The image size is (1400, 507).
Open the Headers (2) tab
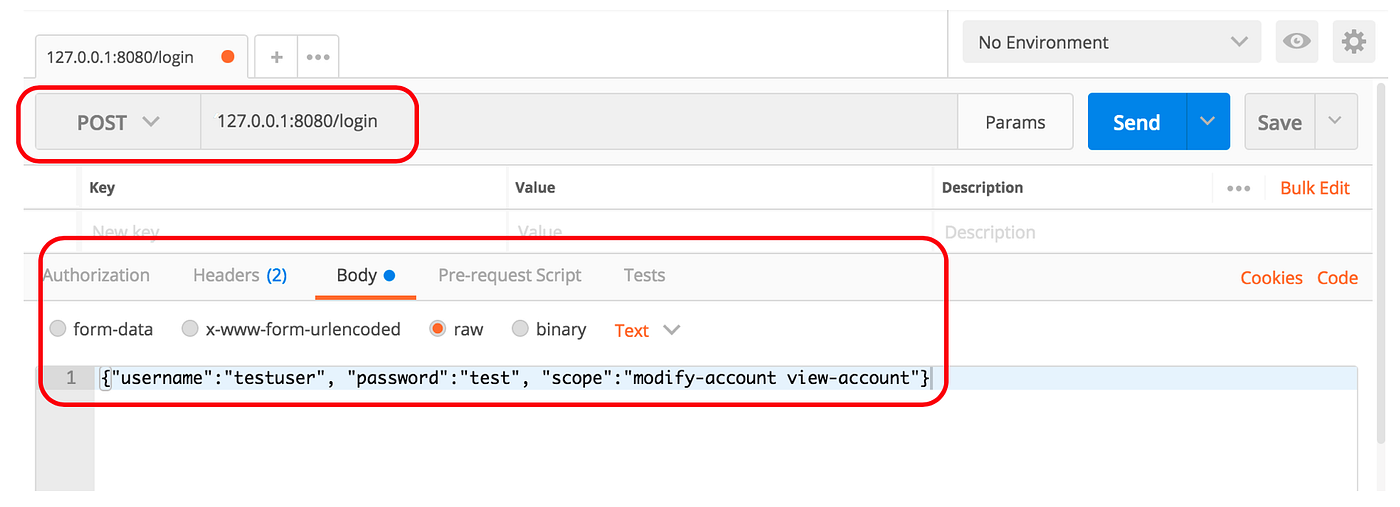[x=240, y=275]
